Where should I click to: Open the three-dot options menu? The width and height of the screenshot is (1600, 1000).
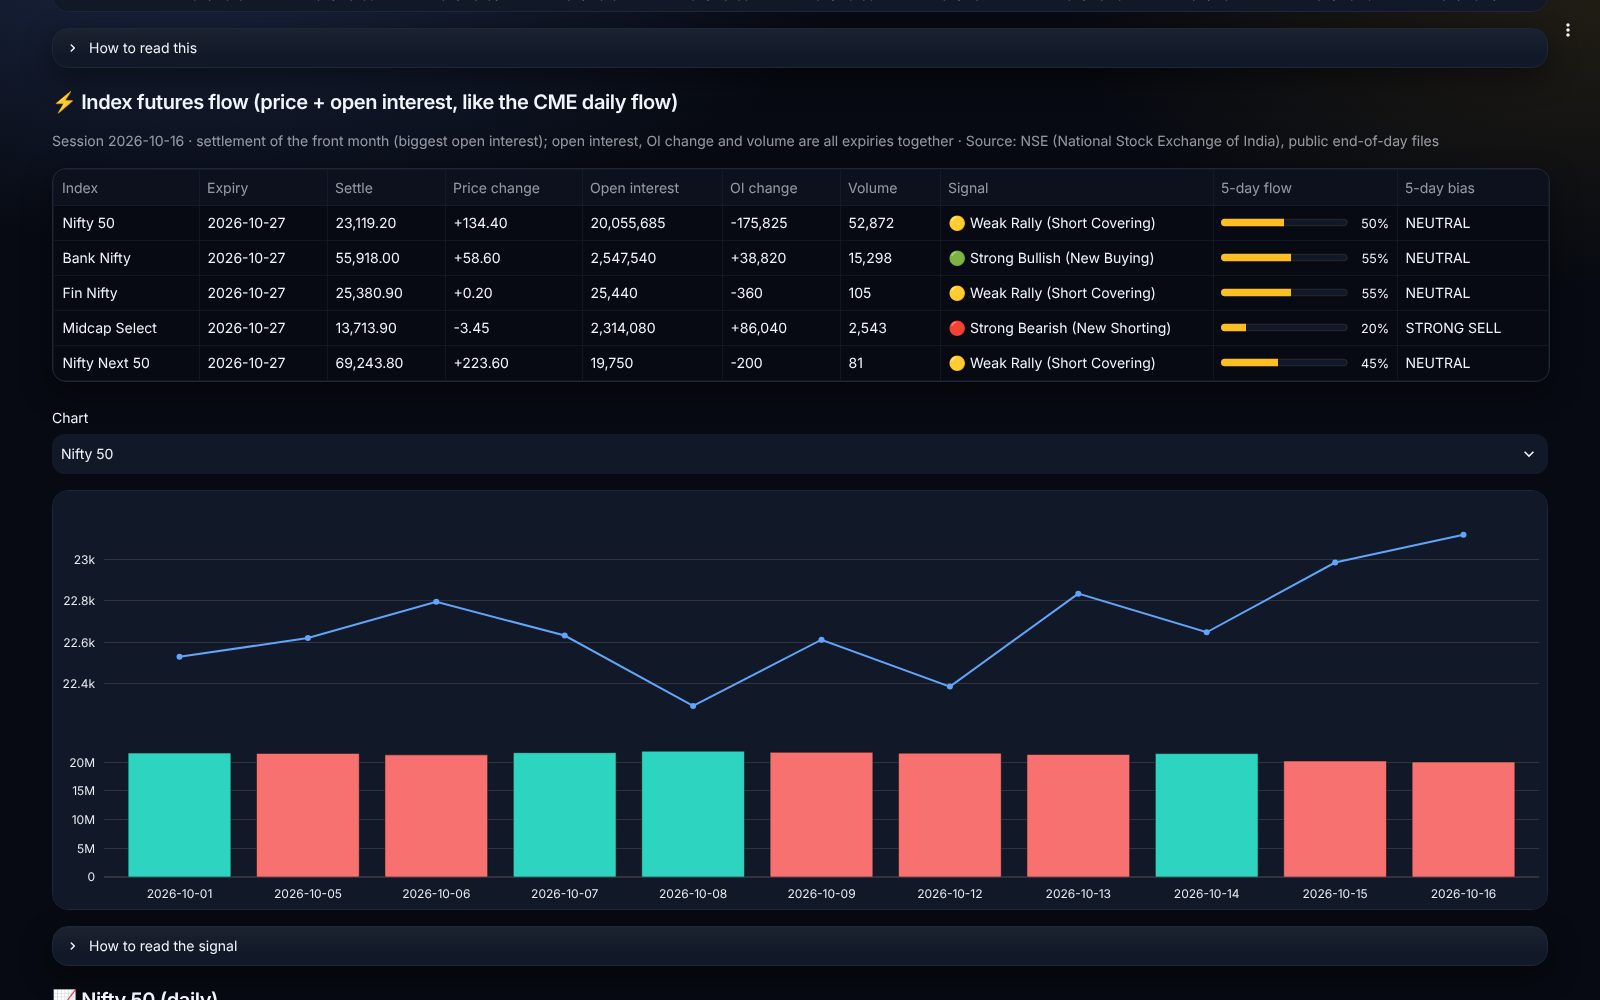pyautogui.click(x=1567, y=30)
